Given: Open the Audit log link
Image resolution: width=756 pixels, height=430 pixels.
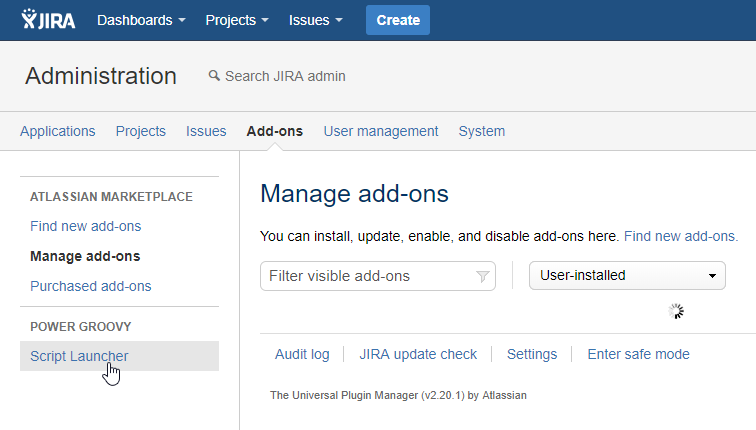Looking at the screenshot, I should [x=302, y=354].
